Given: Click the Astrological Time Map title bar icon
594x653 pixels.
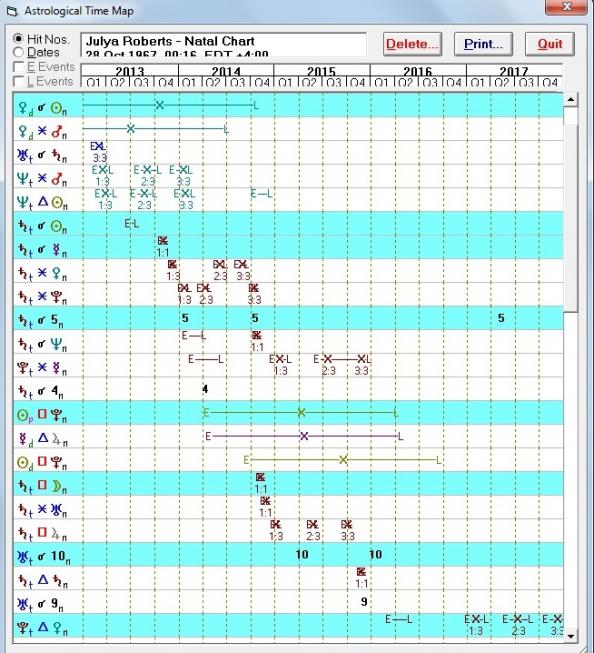Looking at the screenshot, I should tap(12, 11).
